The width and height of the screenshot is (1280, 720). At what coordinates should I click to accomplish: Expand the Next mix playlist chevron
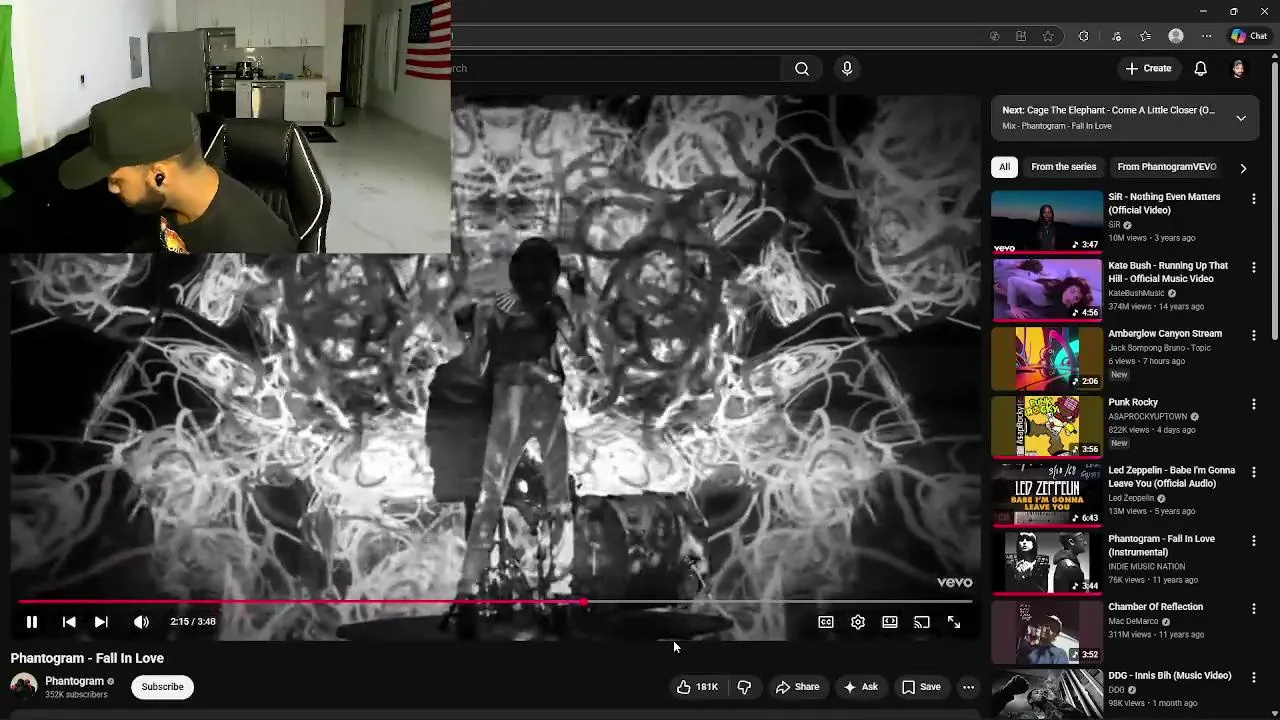coord(1241,118)
